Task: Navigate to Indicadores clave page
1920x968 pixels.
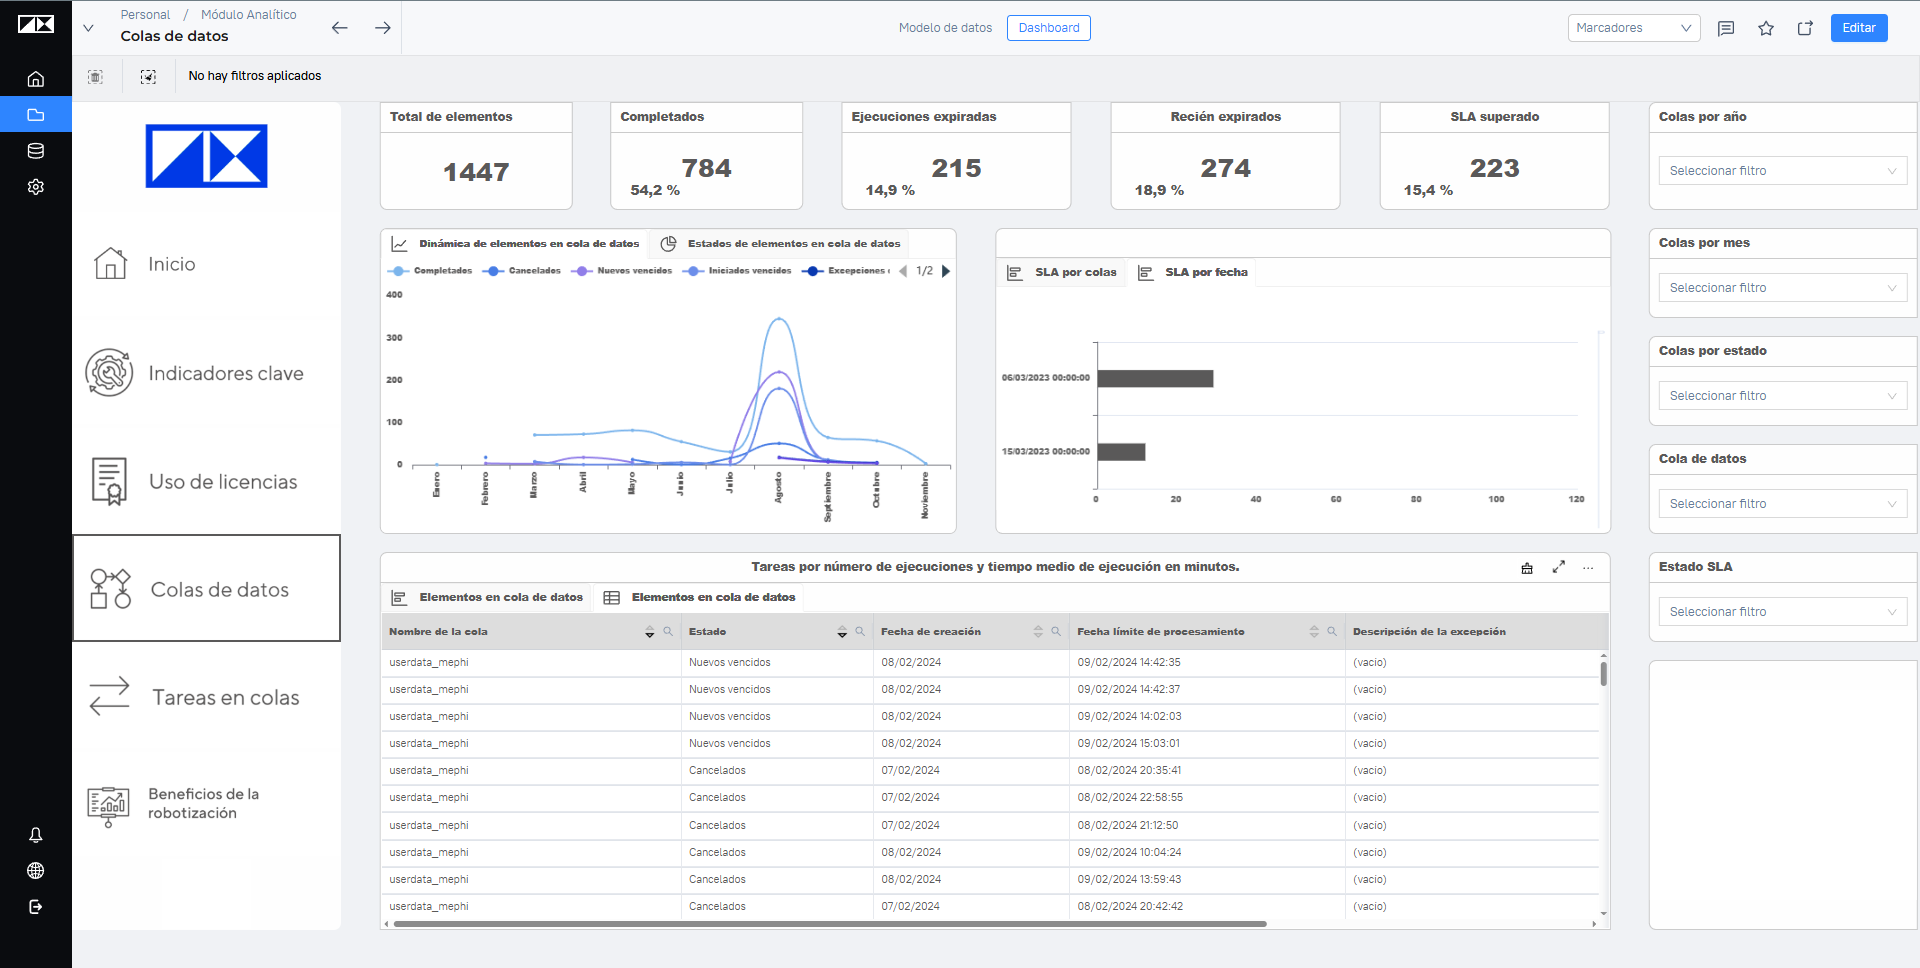Action: point(207,373)
